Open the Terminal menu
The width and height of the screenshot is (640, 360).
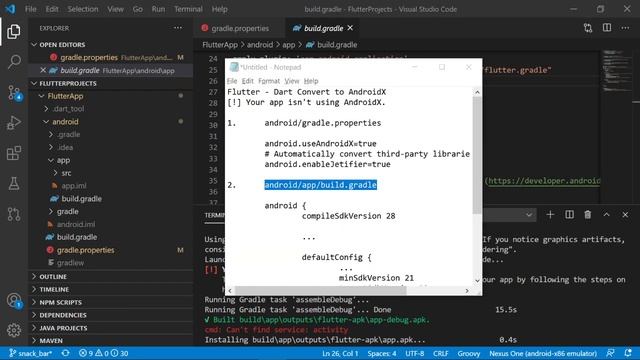(188, 9)
